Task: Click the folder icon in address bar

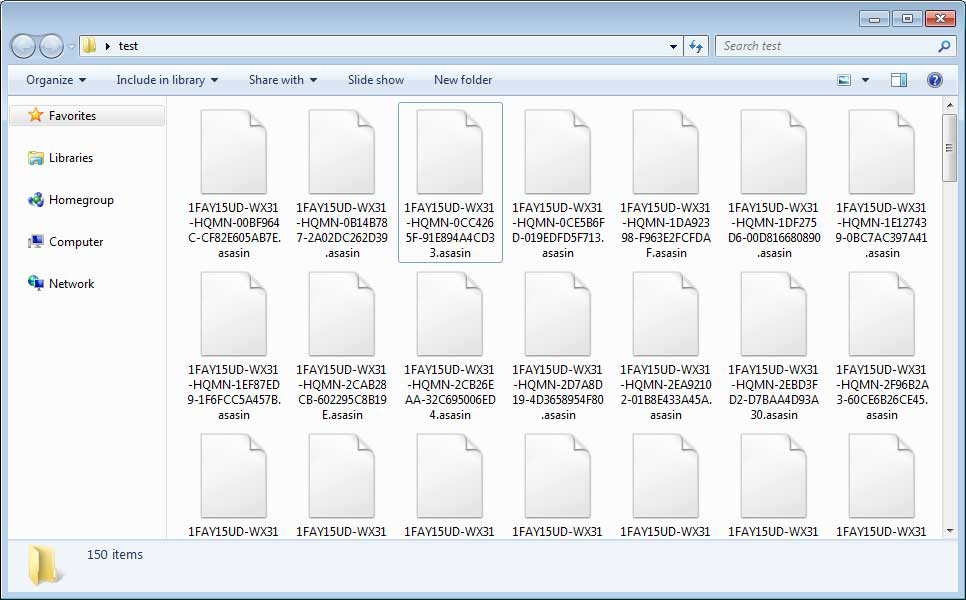Action: click(90, 46)
